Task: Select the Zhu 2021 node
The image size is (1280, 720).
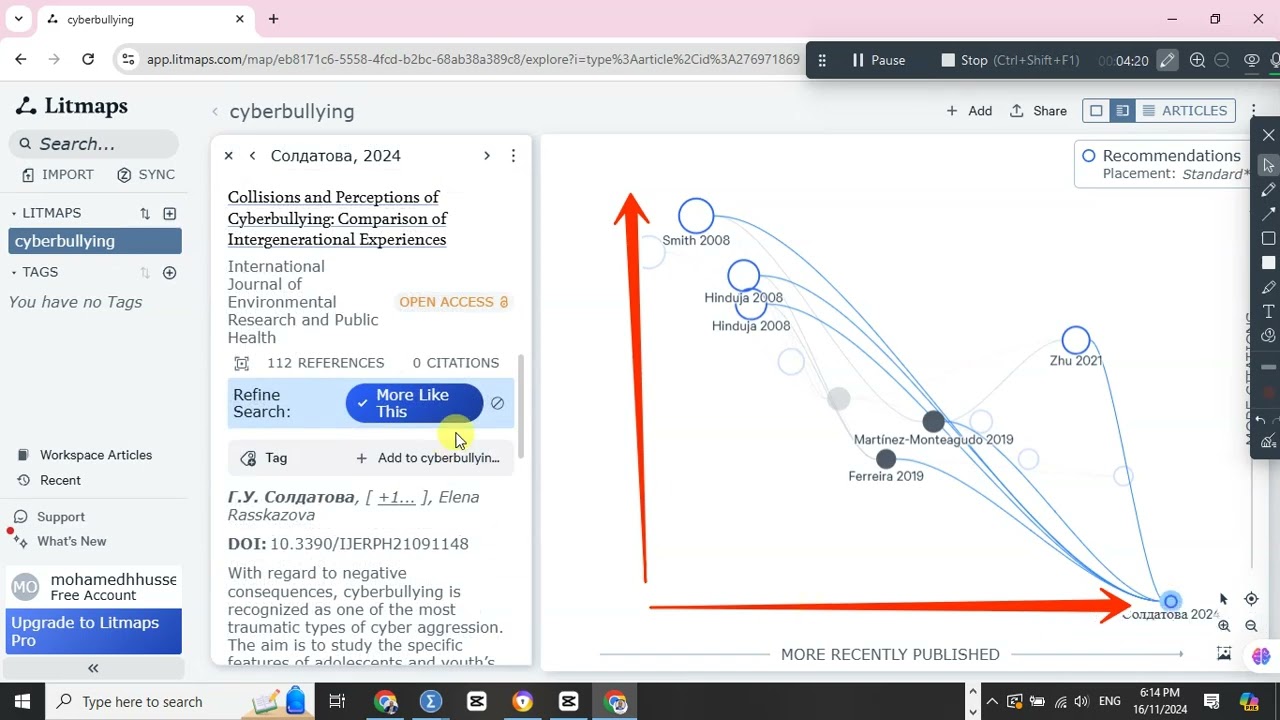Action: click(1076, 340)
